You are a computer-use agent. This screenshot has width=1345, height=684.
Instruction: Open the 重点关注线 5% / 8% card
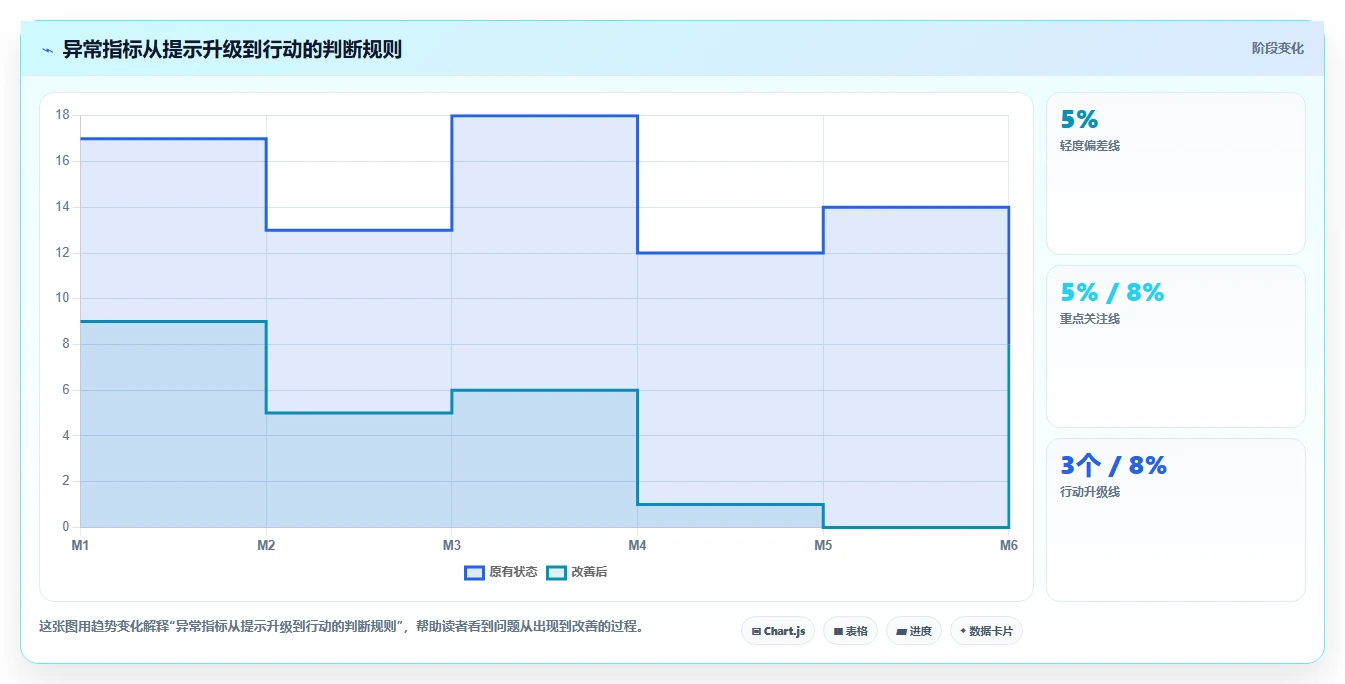1176,347
